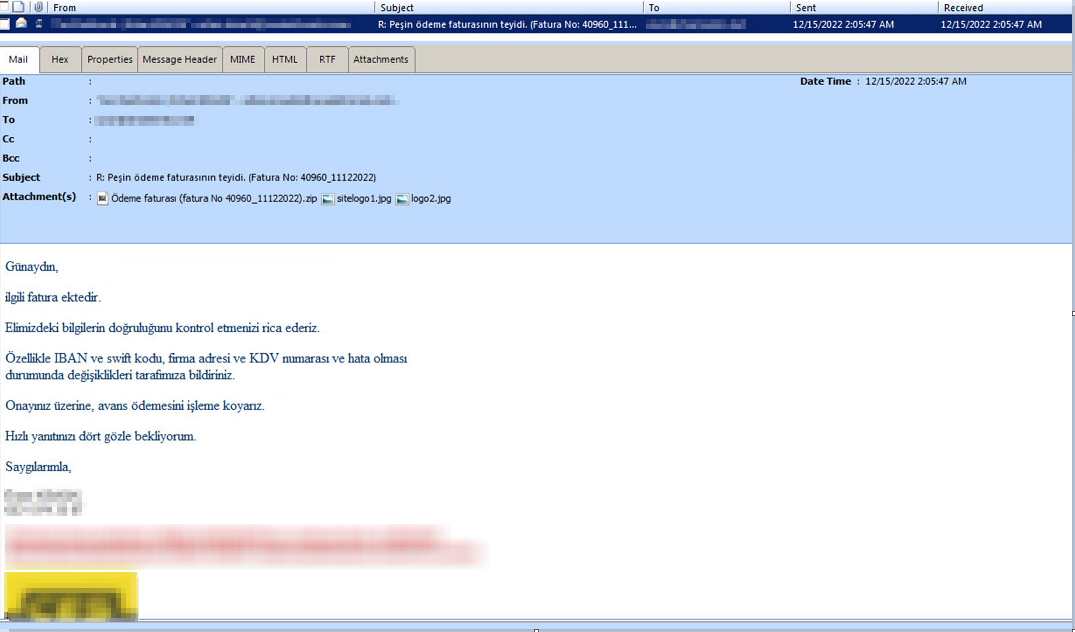This screenshot has height=632, width=1075.
Task: Open the Hex tab
Action: point(60,60)
